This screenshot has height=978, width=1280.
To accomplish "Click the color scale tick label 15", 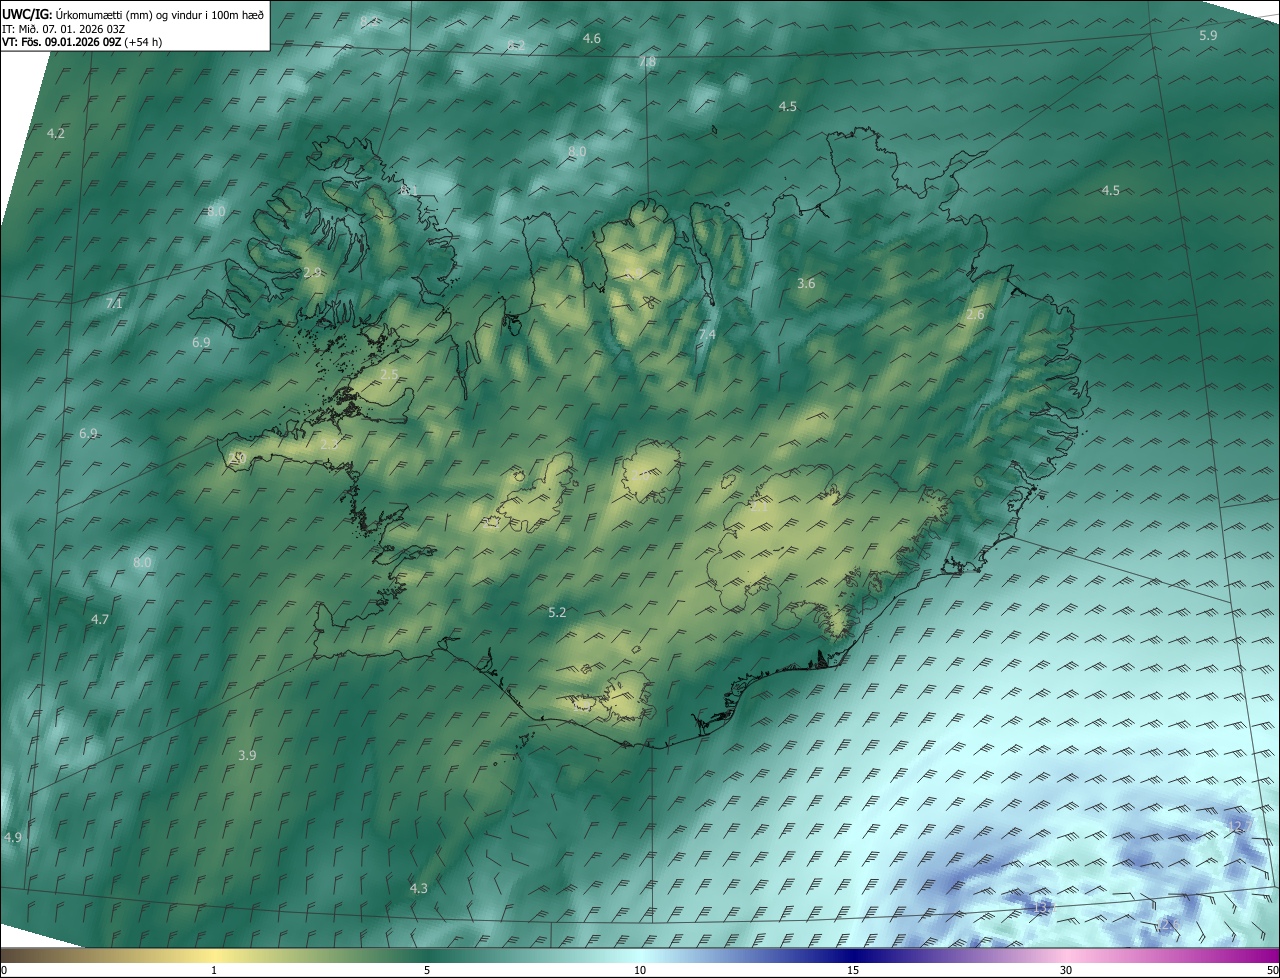I will coord(853,970).
